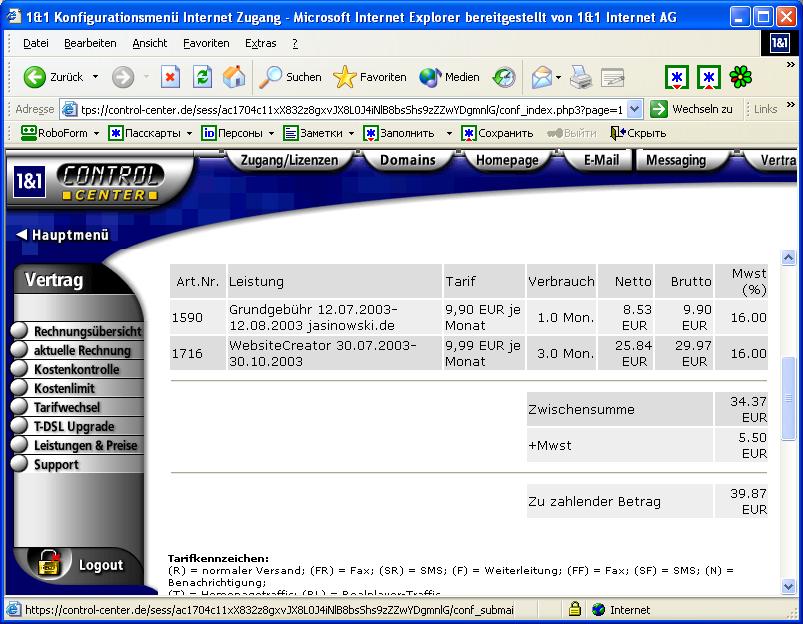Click the Сохранить save forms button
Viewport: 803px width, 624px height.
click(x=497, y=133)
